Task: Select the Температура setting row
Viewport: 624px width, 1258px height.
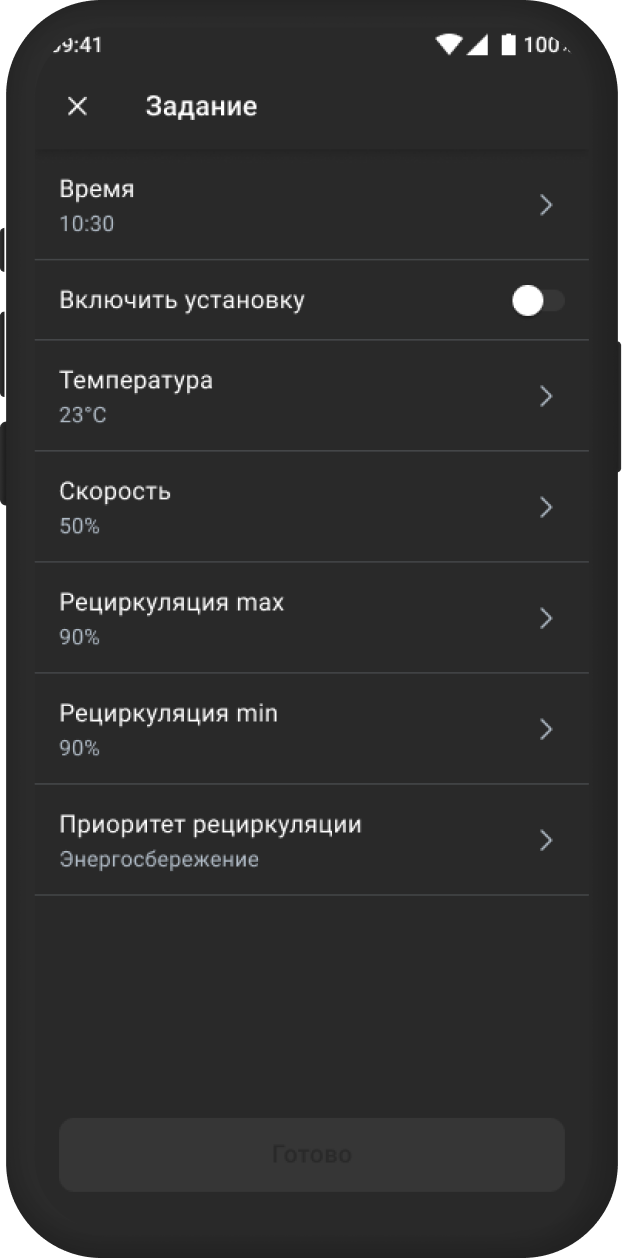Action: (312, 396)
